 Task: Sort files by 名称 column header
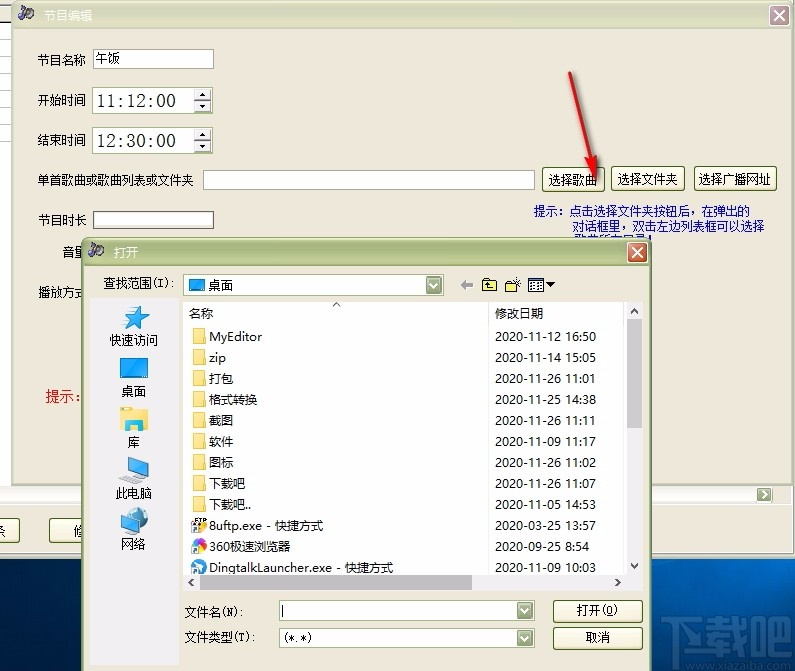tap(336, 313)
